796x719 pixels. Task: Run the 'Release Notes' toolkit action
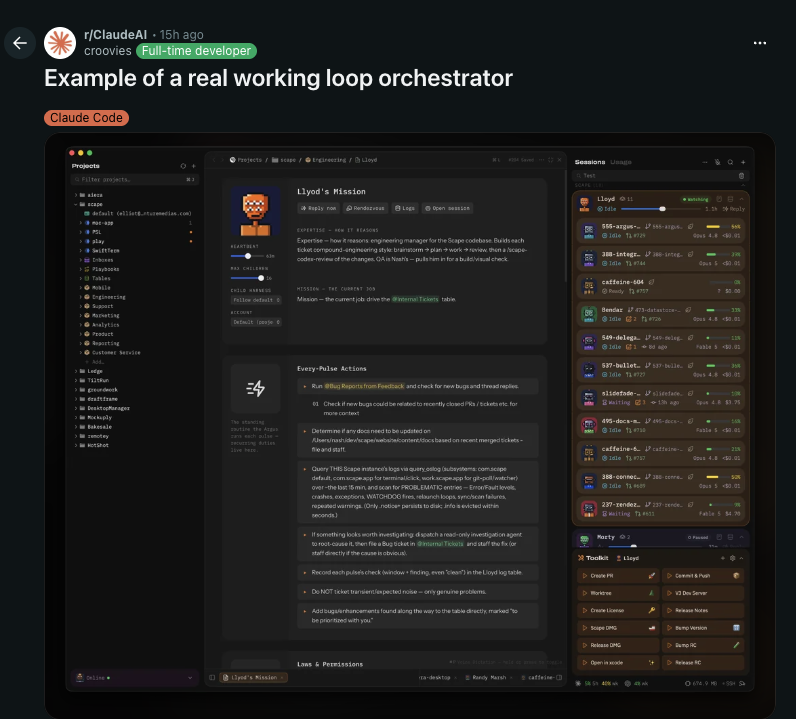(703, 610)
